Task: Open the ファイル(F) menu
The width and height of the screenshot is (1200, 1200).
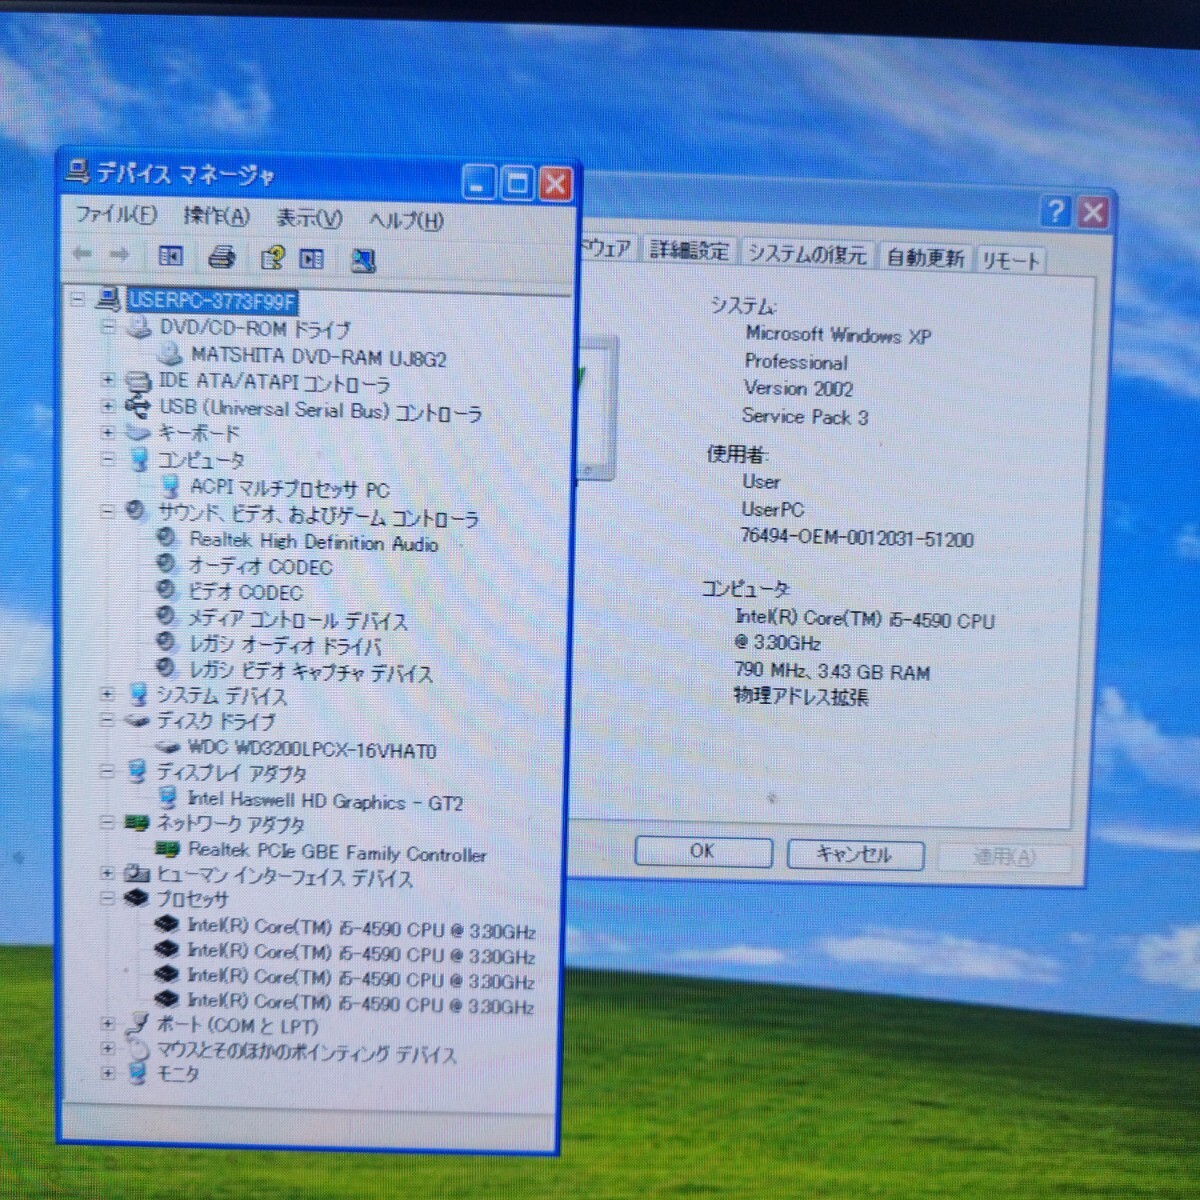Action: coord(116,215)
